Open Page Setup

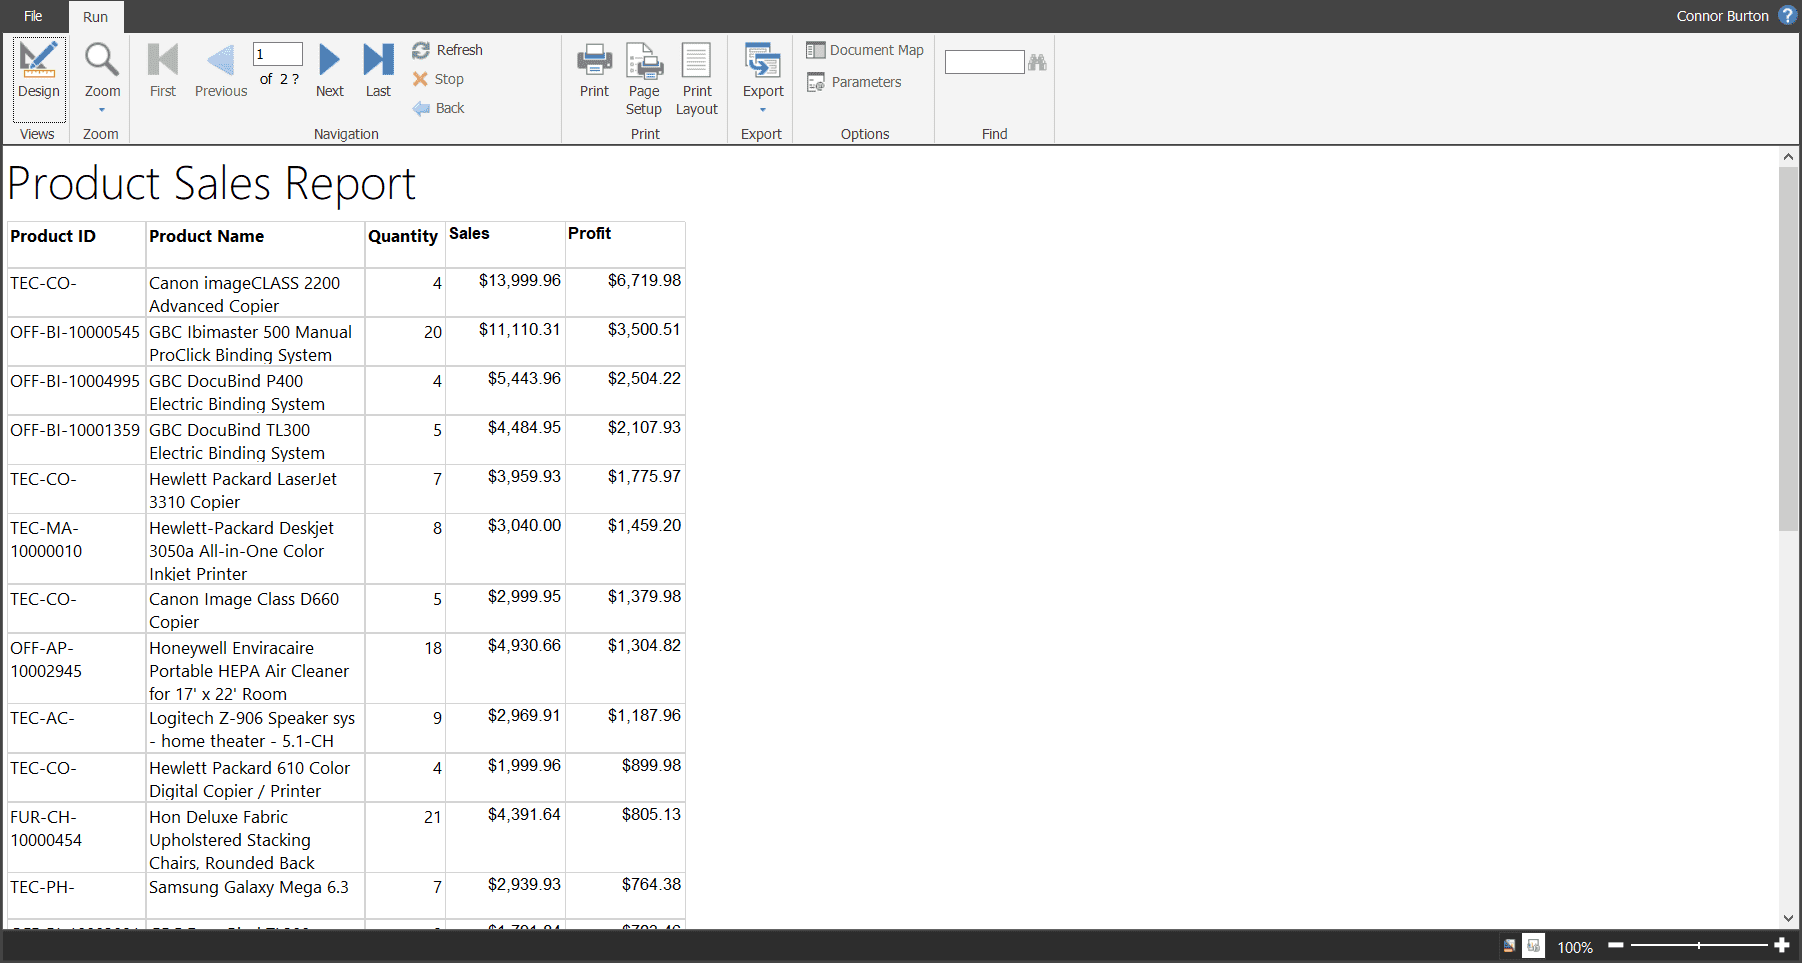[x=644, y=80]
